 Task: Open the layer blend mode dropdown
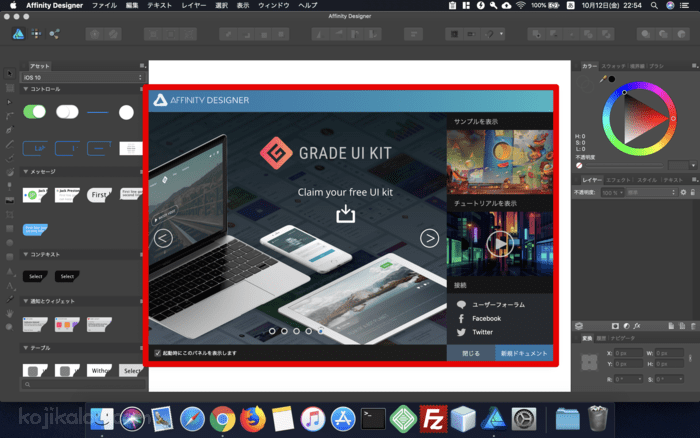pyautogui.click(x=651, y=192)
